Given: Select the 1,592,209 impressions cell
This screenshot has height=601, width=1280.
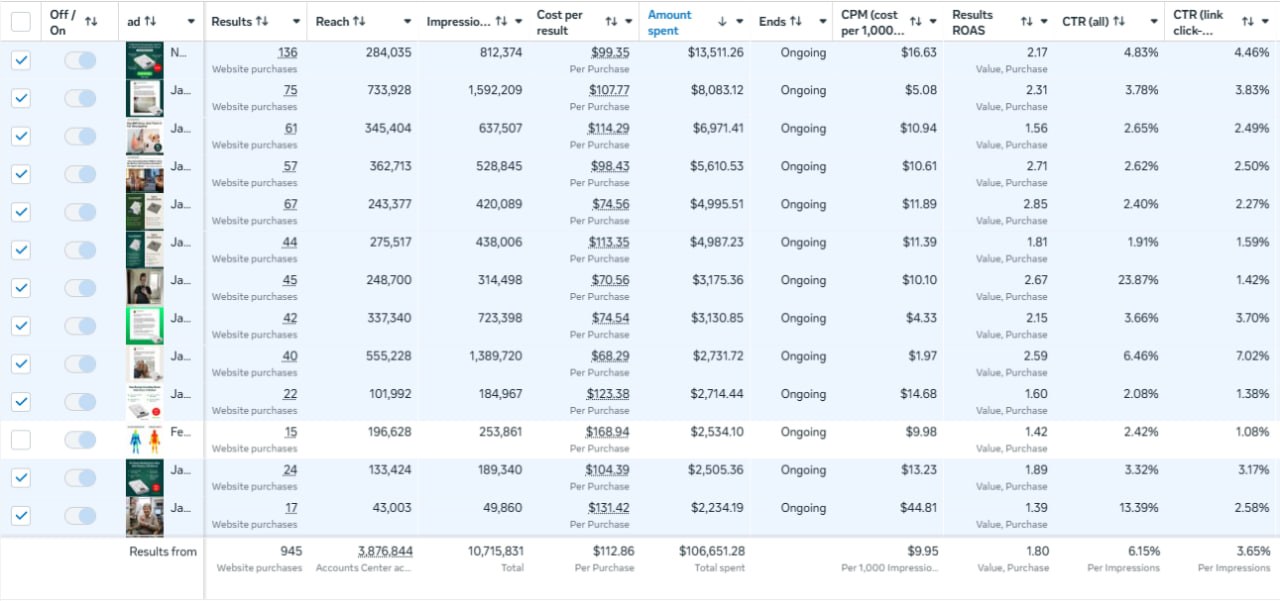Looking at the screenshot, I should tap(495, 91).
